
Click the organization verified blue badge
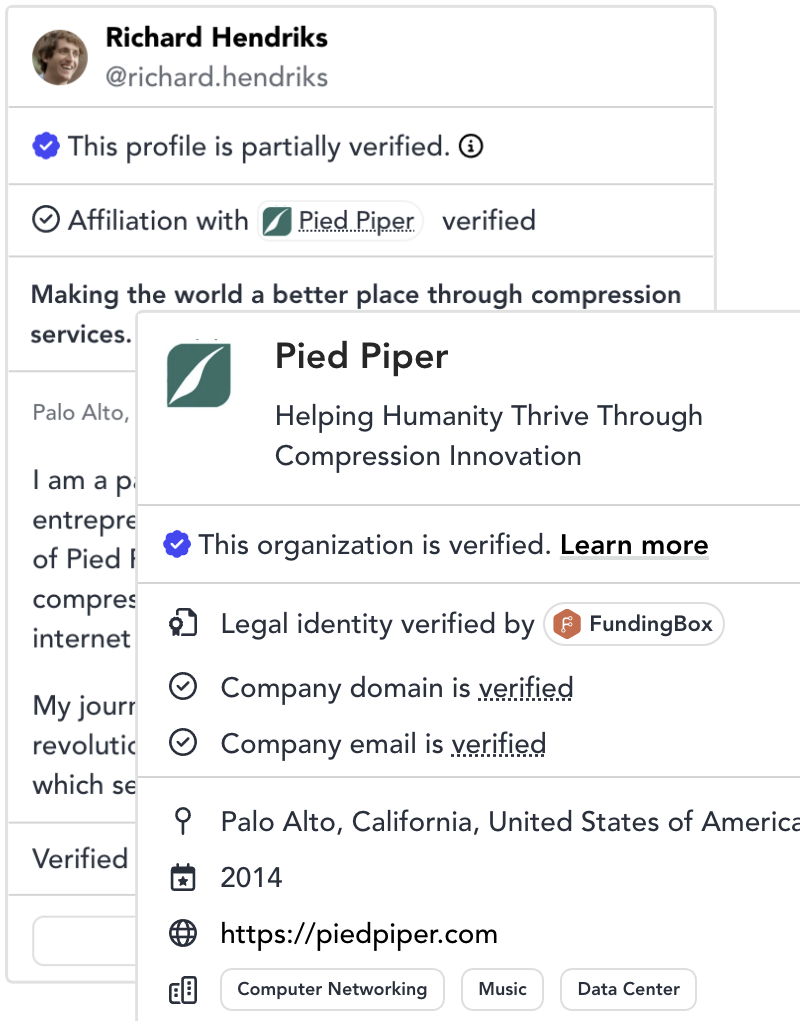tap(177, 545)
